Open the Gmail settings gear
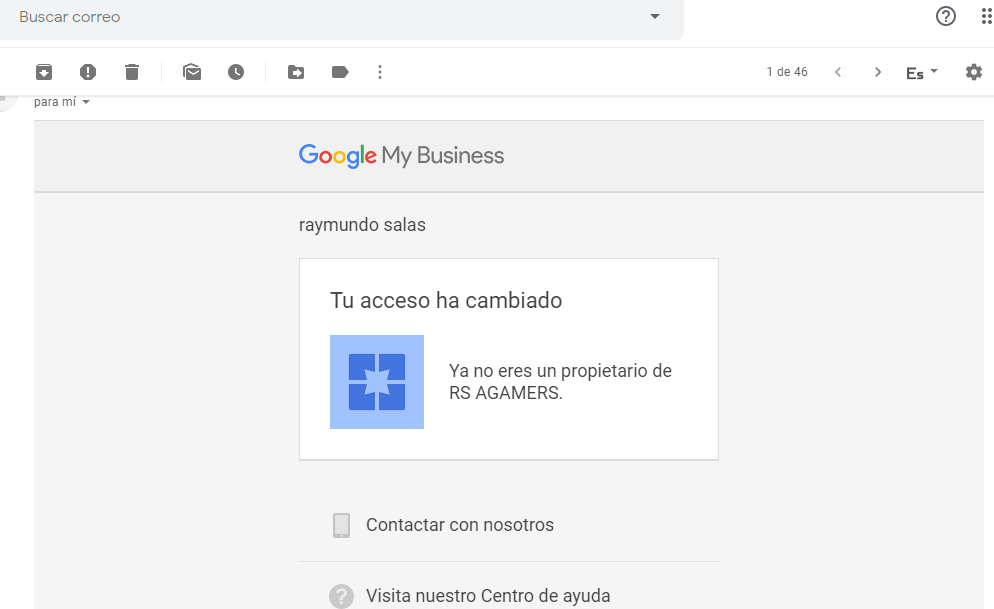This screenshot has width=994, height=609. (974, 71)
